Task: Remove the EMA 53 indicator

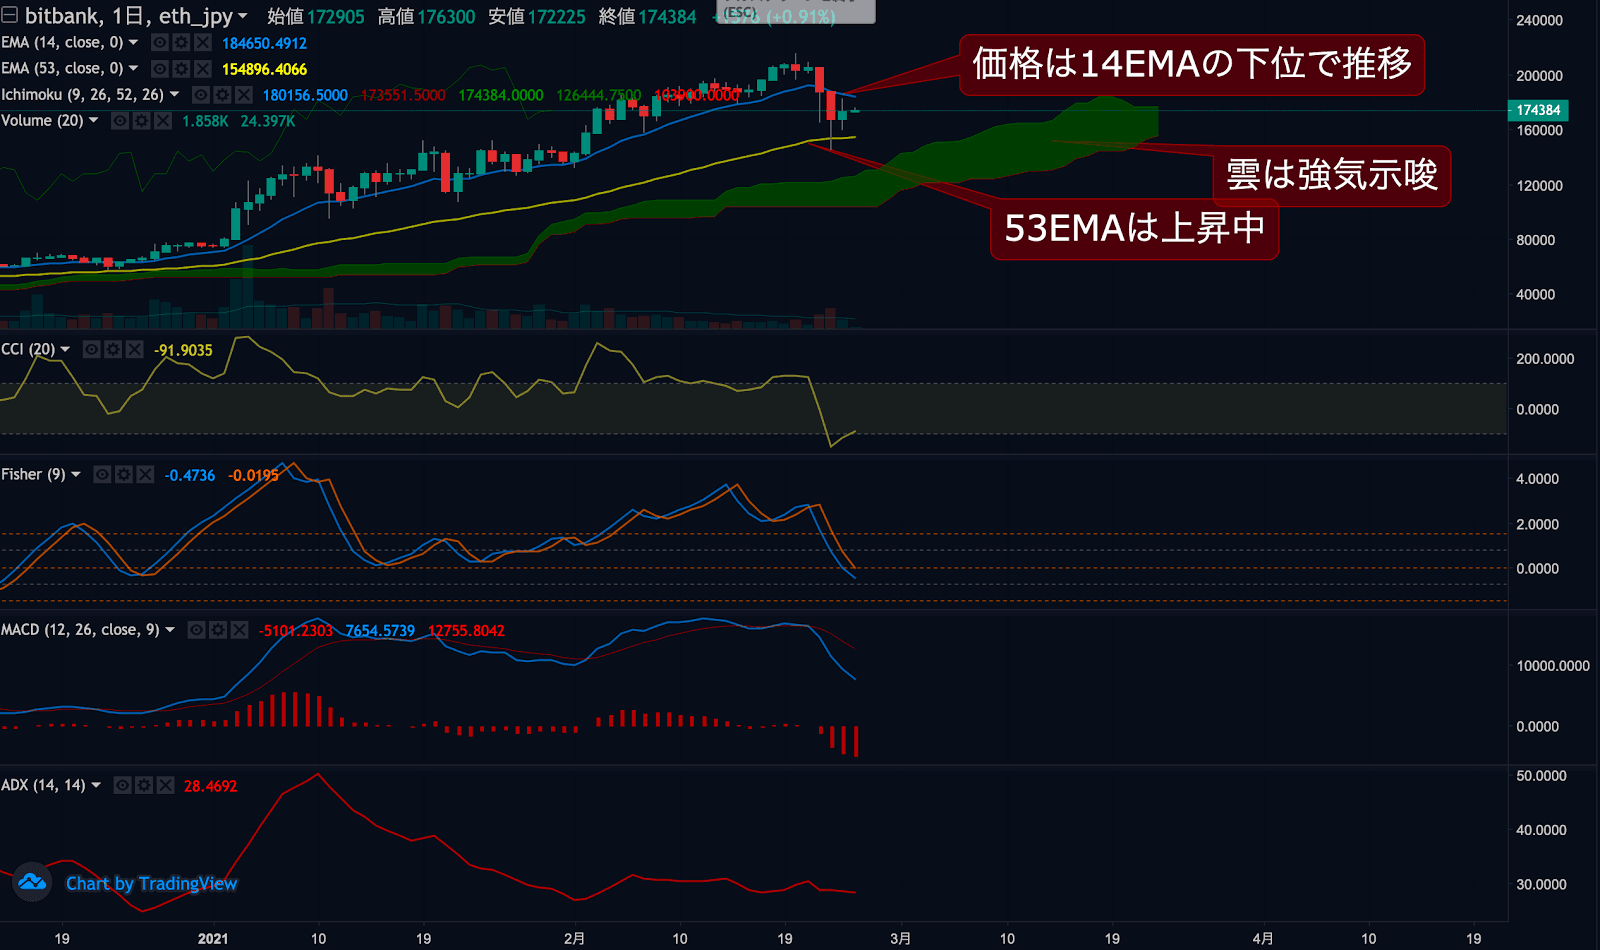Action: (203, 69)
